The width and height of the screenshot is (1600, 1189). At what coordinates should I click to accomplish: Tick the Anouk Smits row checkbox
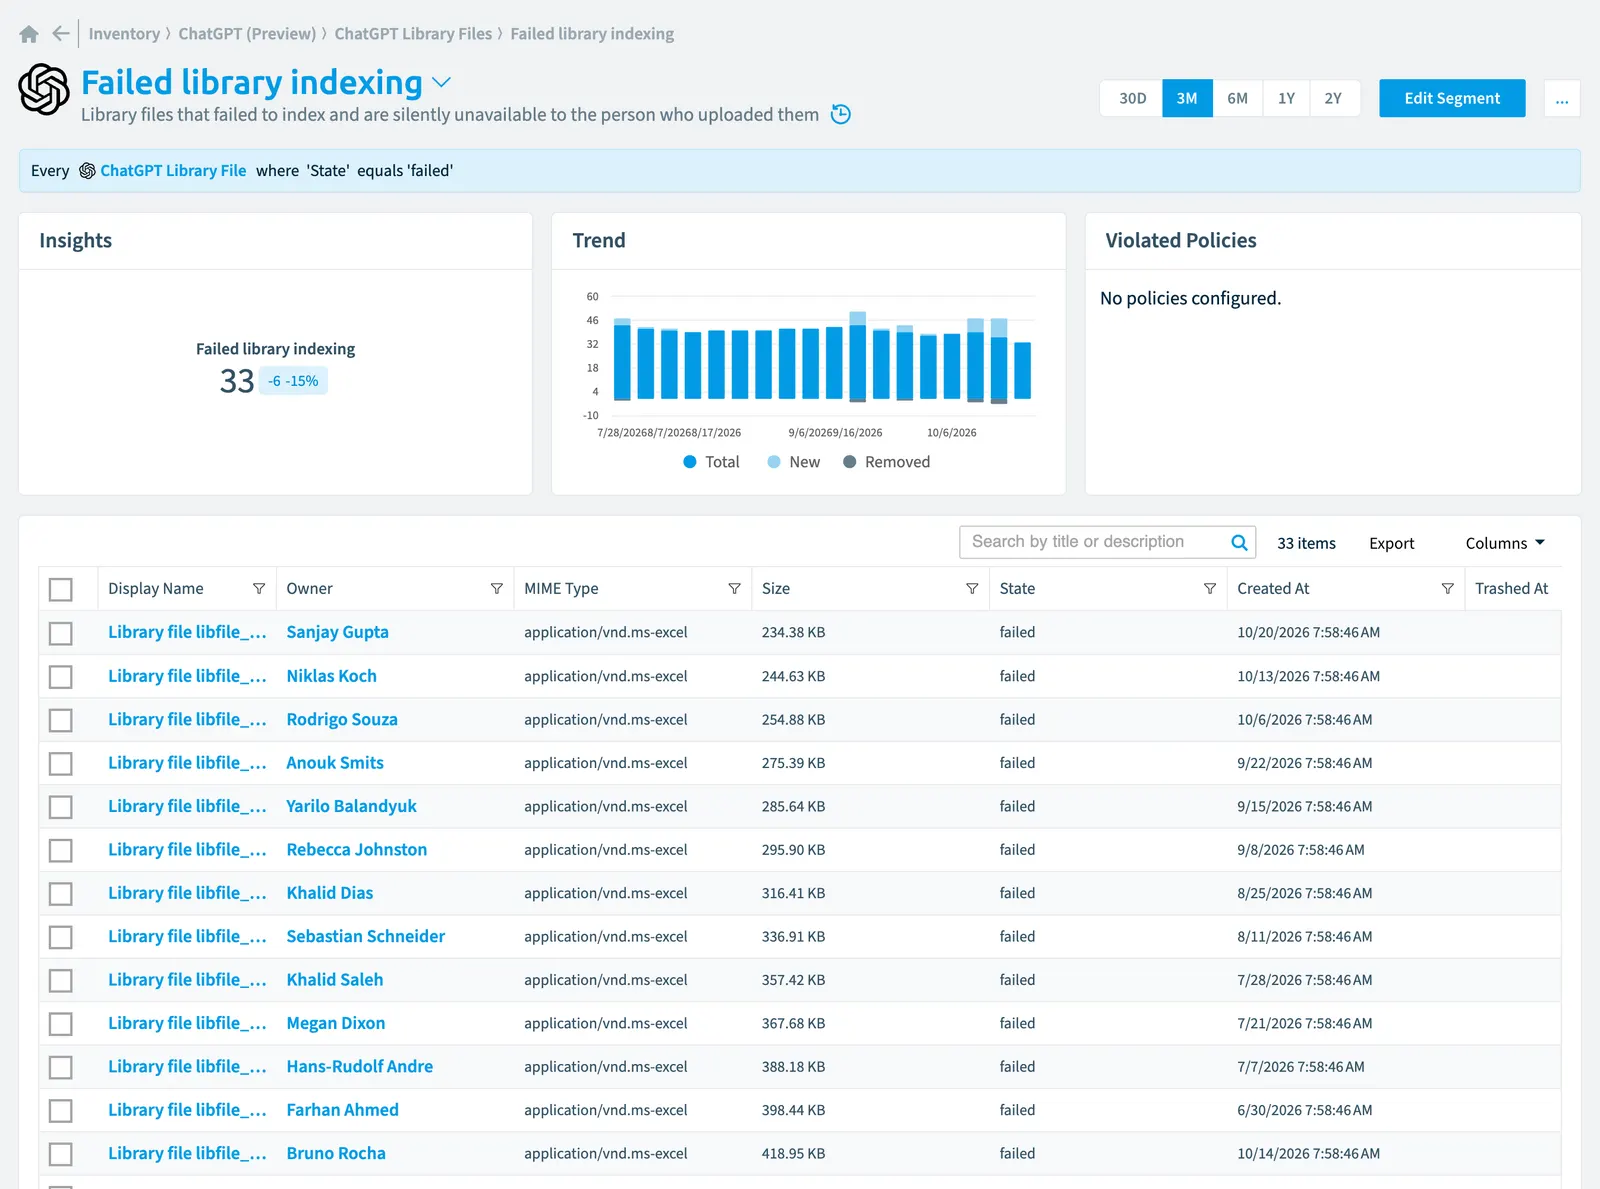pos(61,764)
